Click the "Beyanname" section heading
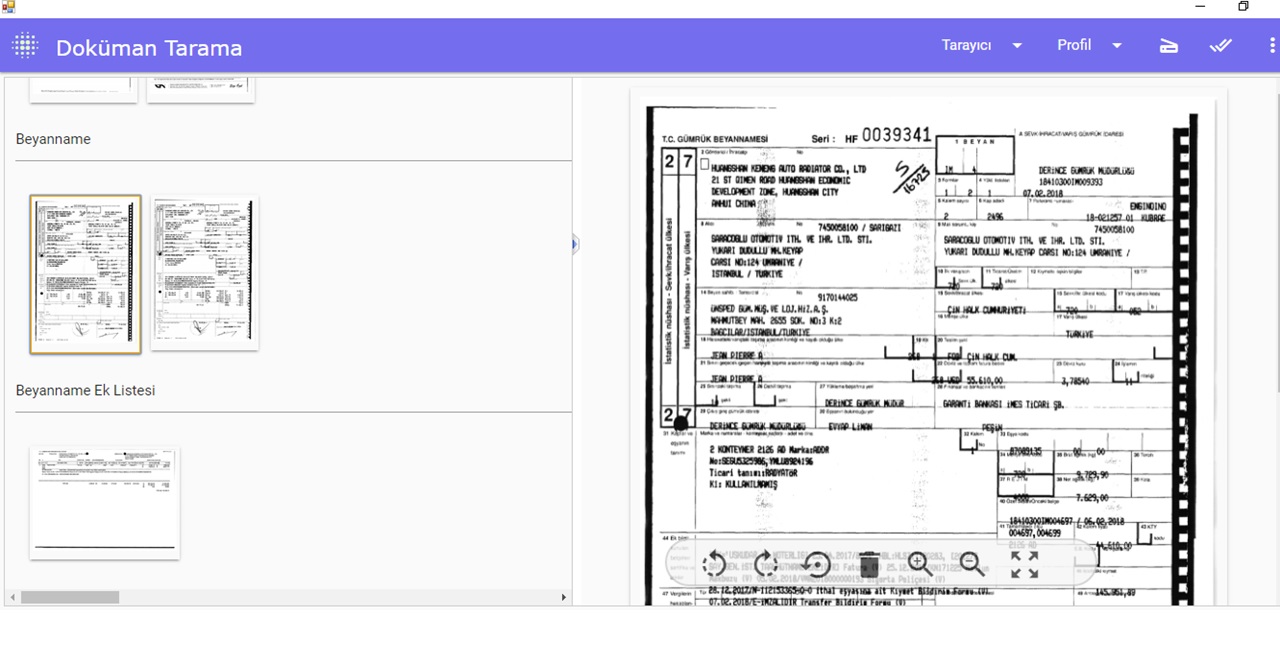Viewport: 1280px width, 648px height. click(x=53, y=139)
